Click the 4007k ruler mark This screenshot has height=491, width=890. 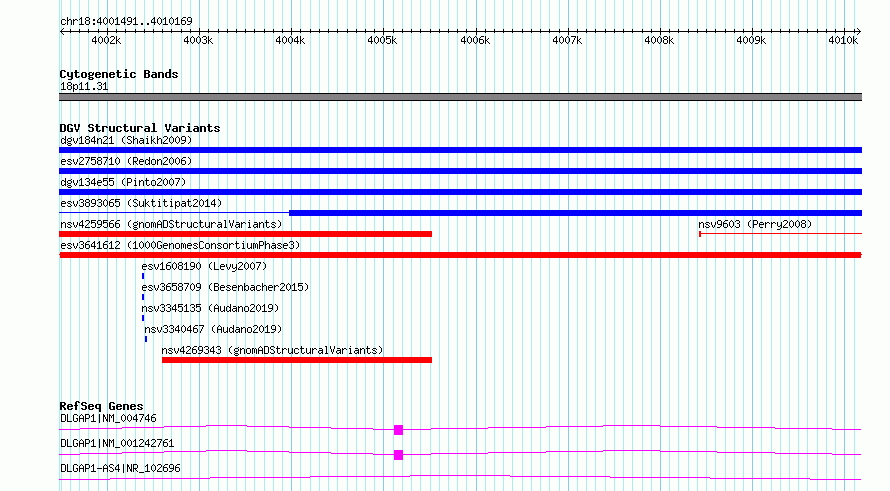[x=567, y=40]
